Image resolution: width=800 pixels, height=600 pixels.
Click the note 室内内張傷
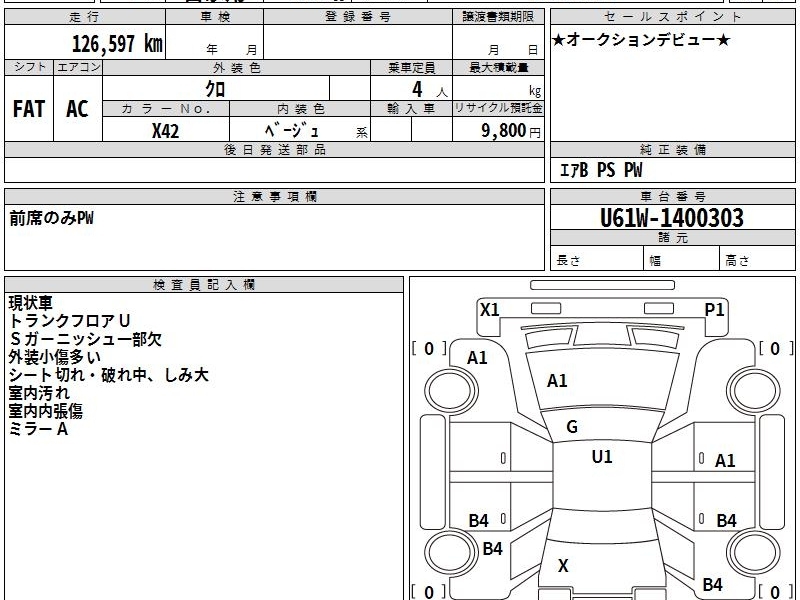point(45,411)
